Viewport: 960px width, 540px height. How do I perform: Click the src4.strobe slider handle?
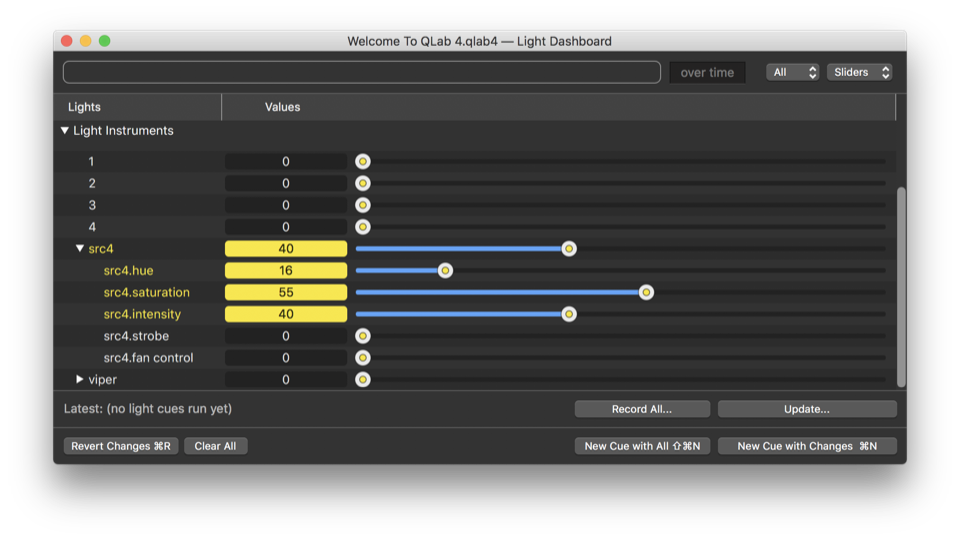[x=363, y=336]
